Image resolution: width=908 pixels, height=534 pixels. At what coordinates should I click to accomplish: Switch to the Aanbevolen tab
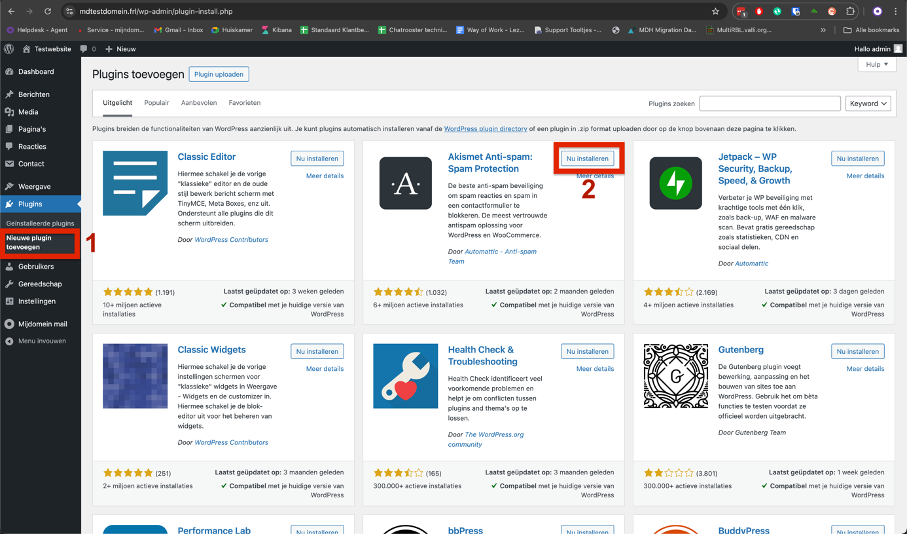click(x=199, y=103)
